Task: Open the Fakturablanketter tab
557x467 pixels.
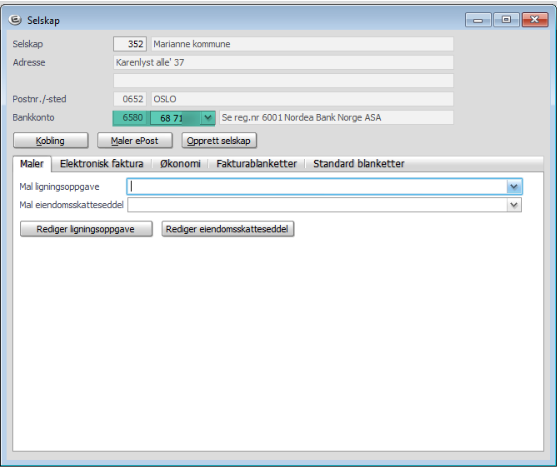Action: (256, 164)
